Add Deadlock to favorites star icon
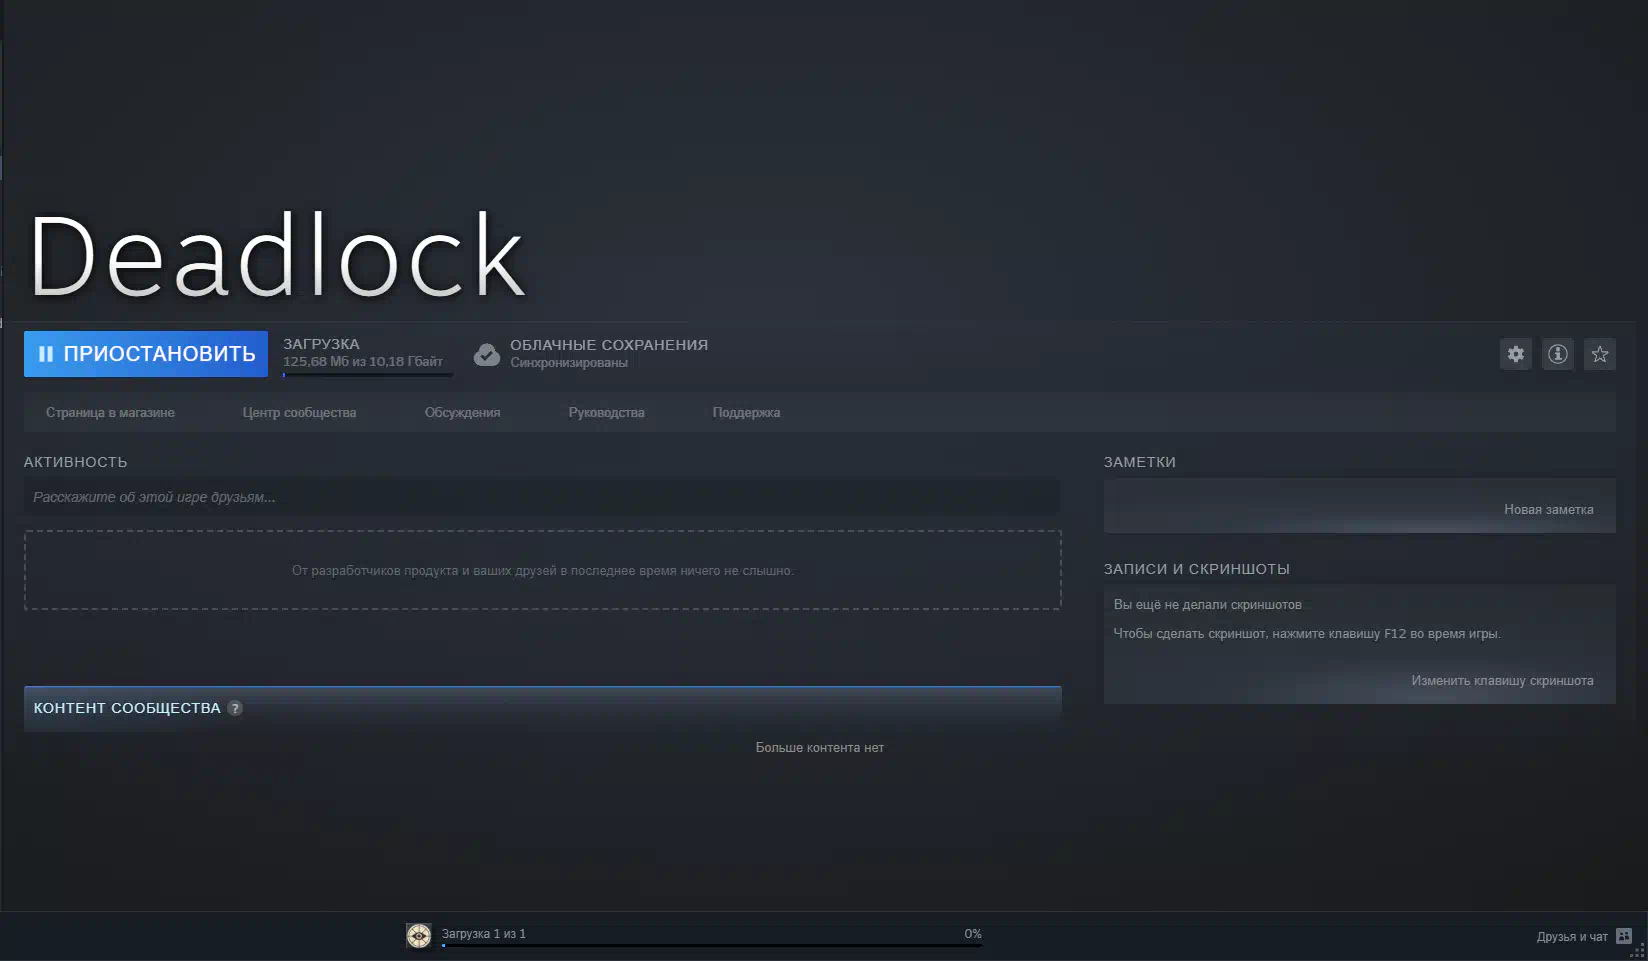The width and height of the screenshot is (1648, 961). [x=1600, y=354]
